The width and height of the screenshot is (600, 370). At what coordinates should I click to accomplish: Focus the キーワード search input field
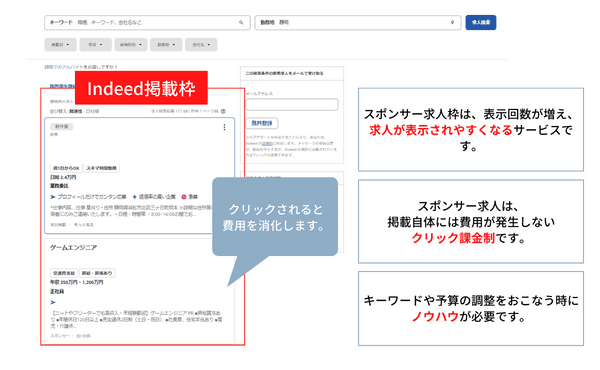pos(147,23)
